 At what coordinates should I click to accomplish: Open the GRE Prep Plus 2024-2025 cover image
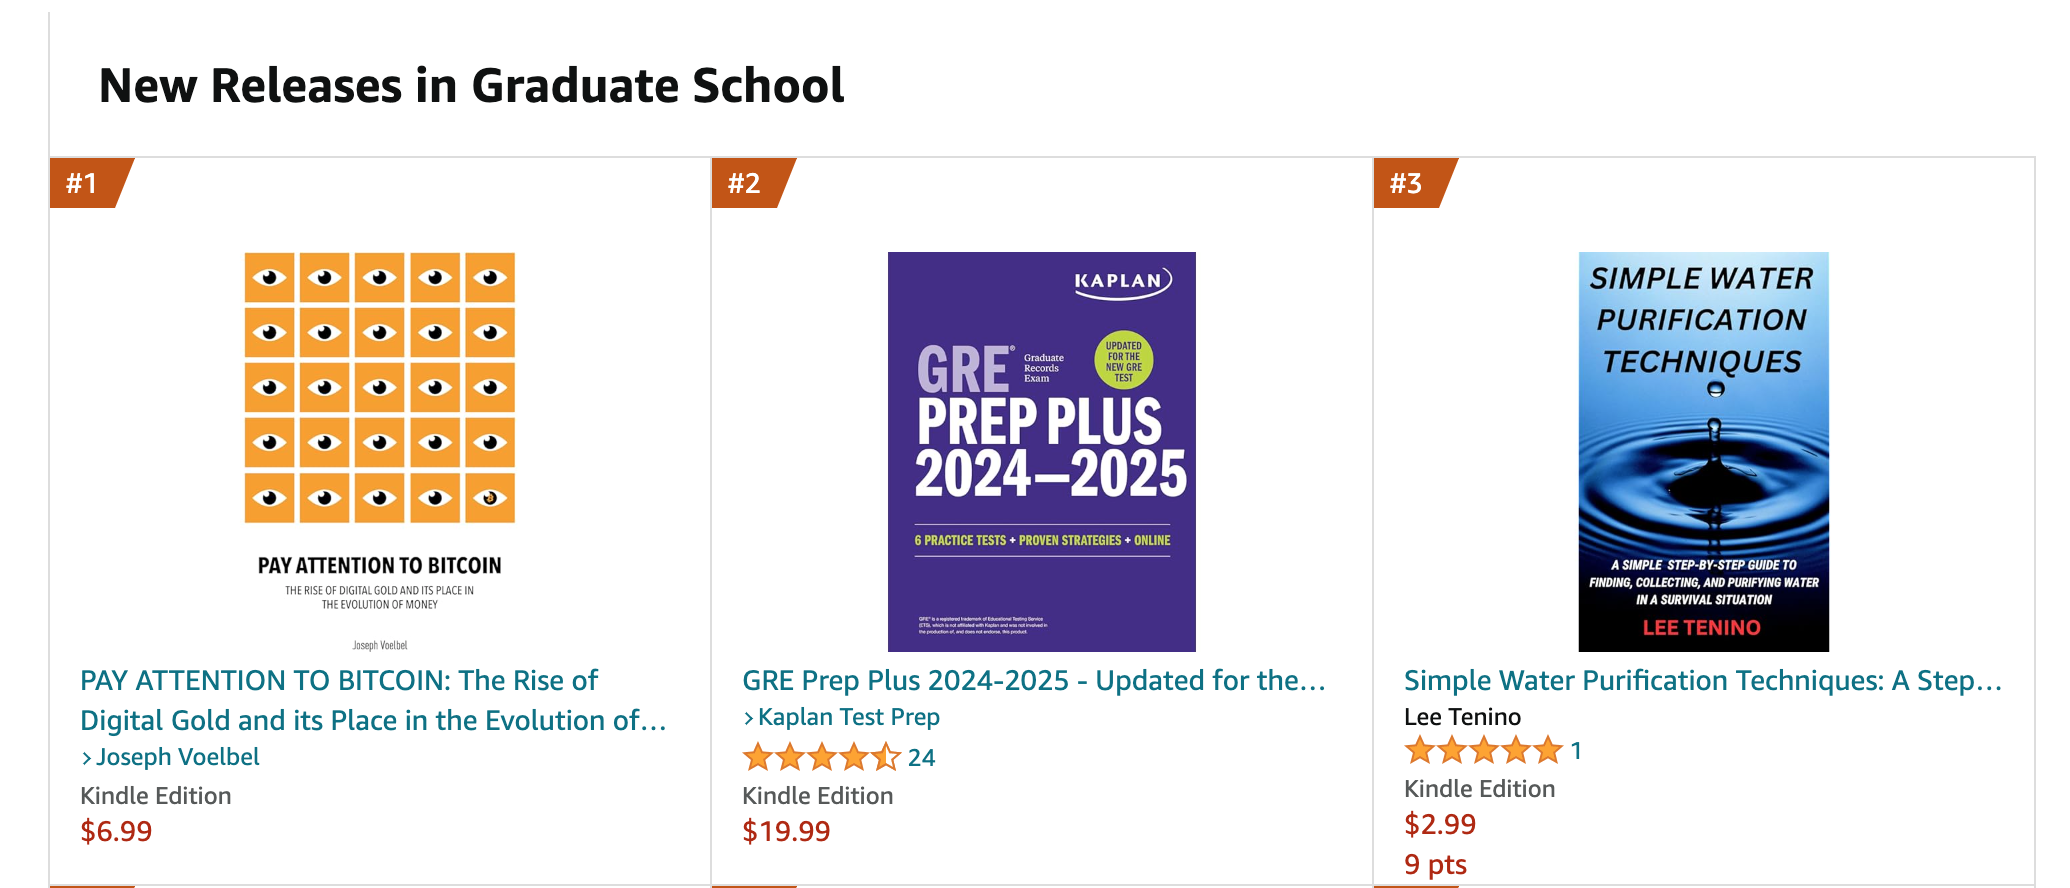[1040, 450]
